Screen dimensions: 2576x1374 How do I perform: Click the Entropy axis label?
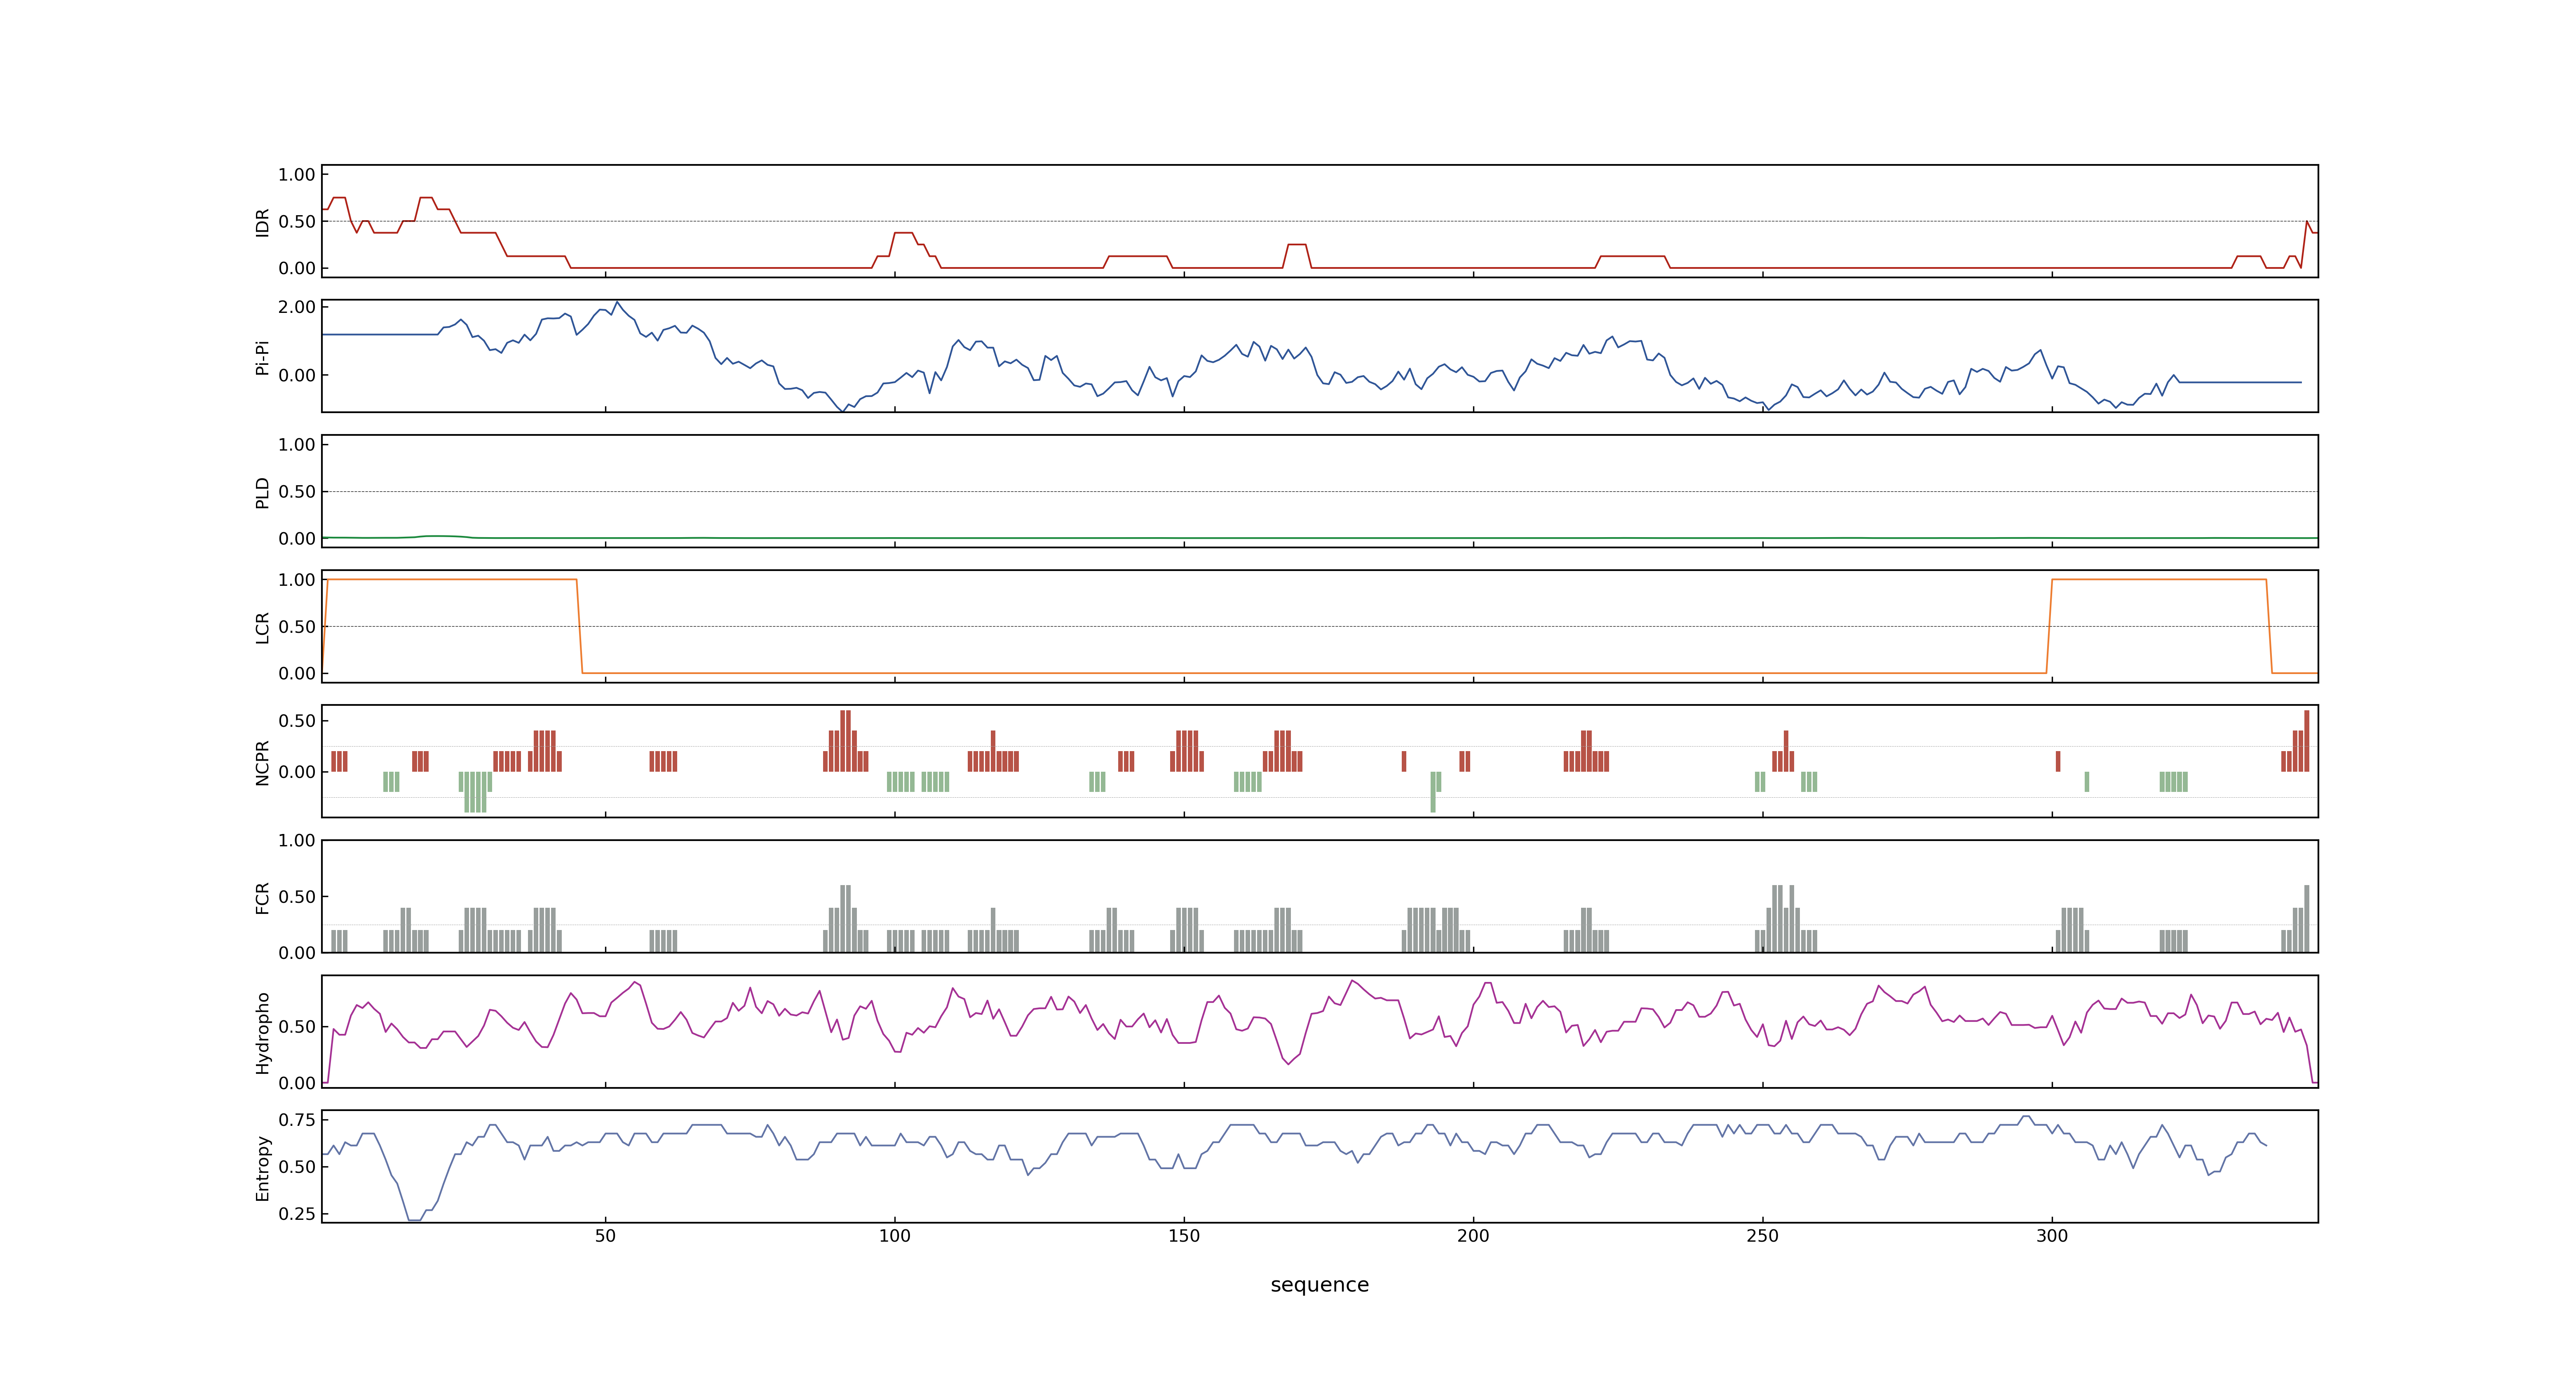click(x=263, y=1167)
